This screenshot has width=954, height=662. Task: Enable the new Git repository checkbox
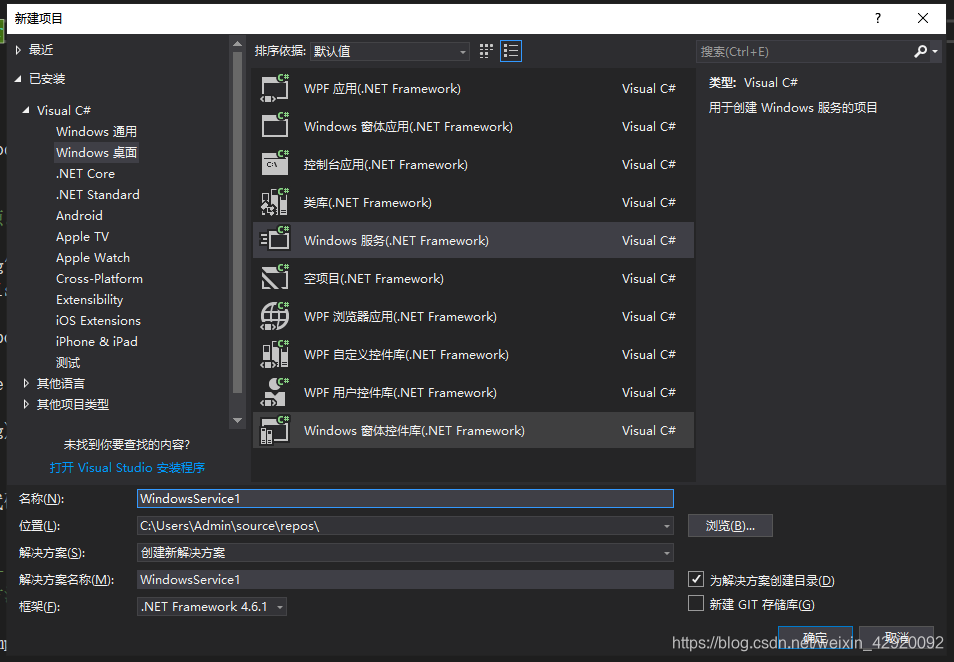click(696, 603)
